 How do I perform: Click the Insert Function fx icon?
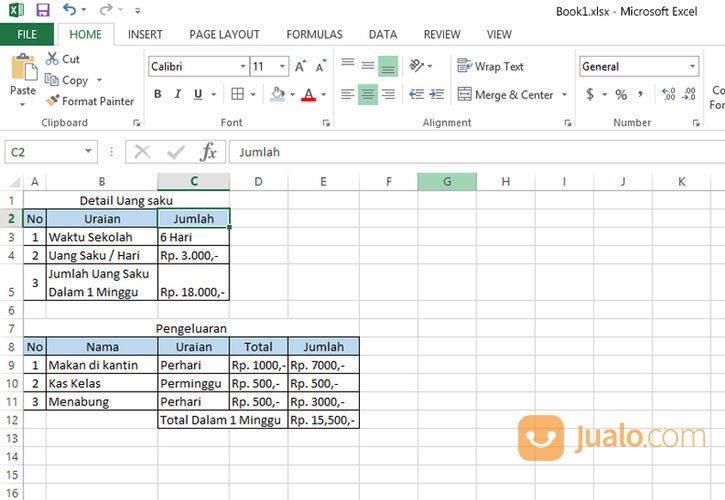pyautogui.click(x=208, y=152)
